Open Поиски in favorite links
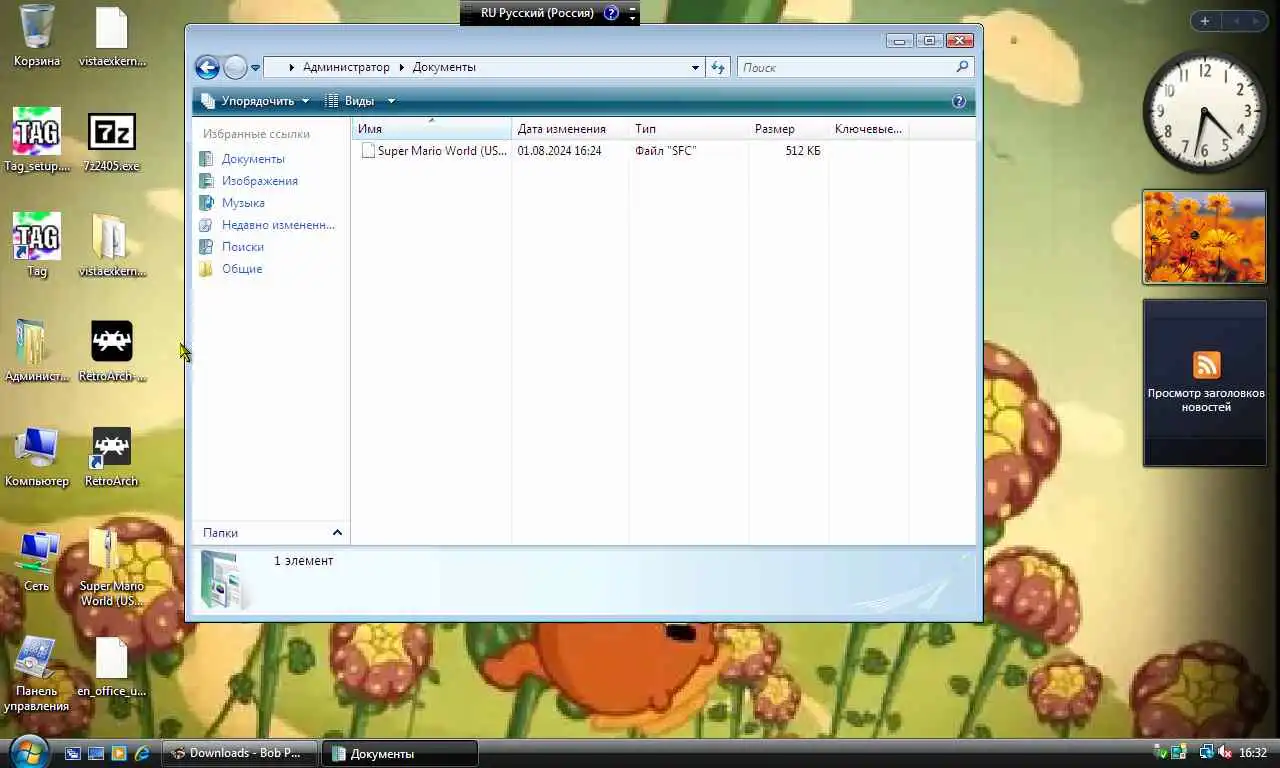Image resolution: width=1280 pixels, height=768 pixels. [x=243, y=247]
